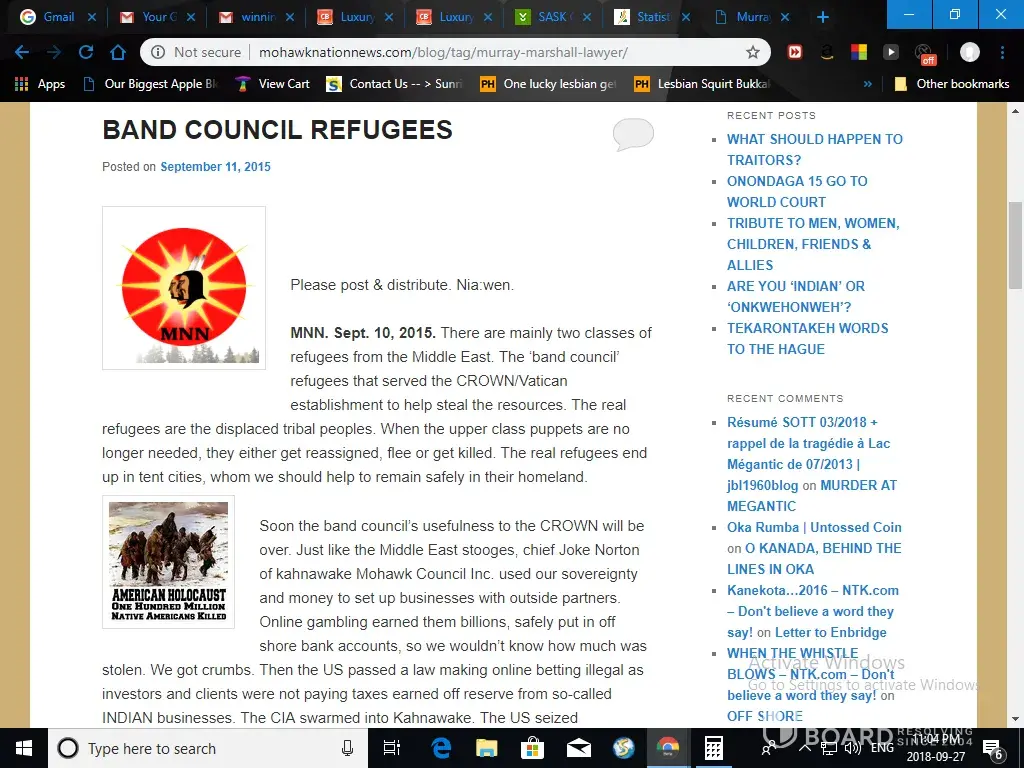Open the comment bubble for this post

coord(633,135)
